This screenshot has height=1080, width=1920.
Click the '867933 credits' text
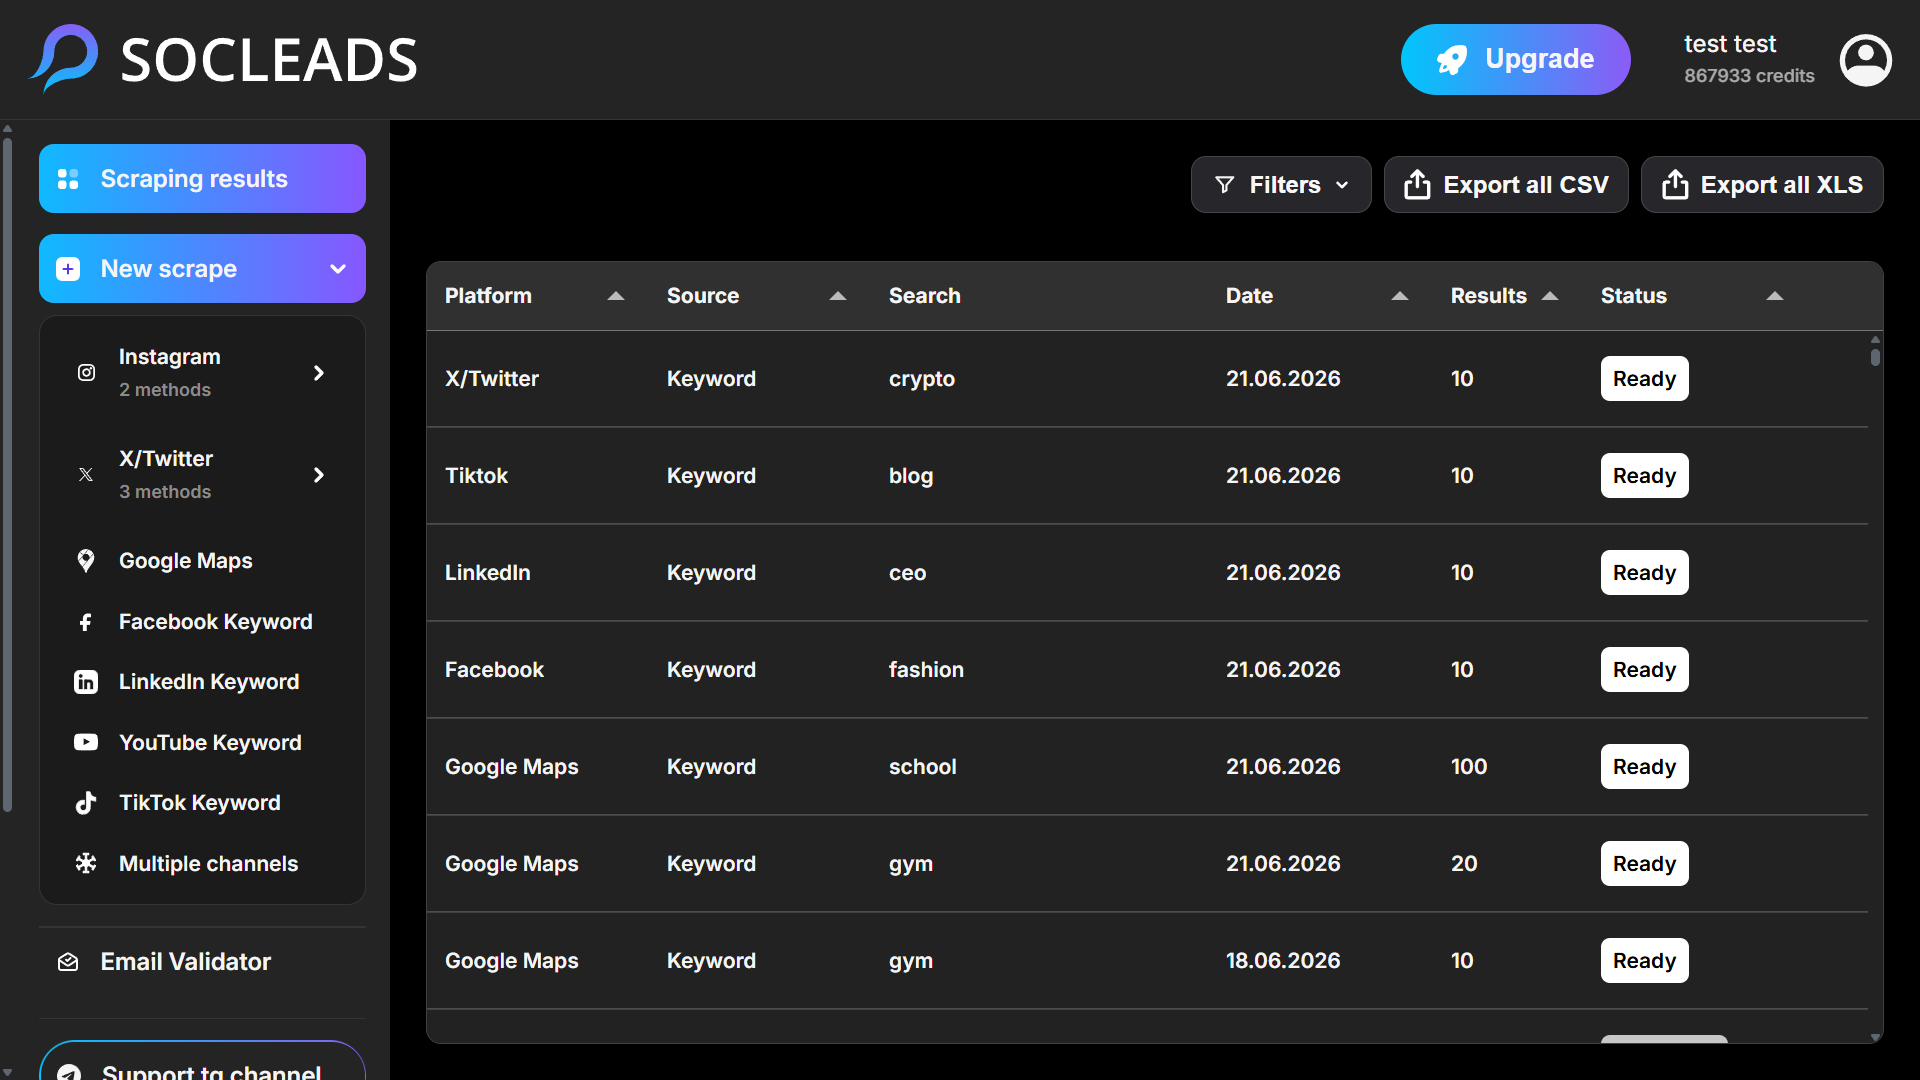tap(1749, 76)
